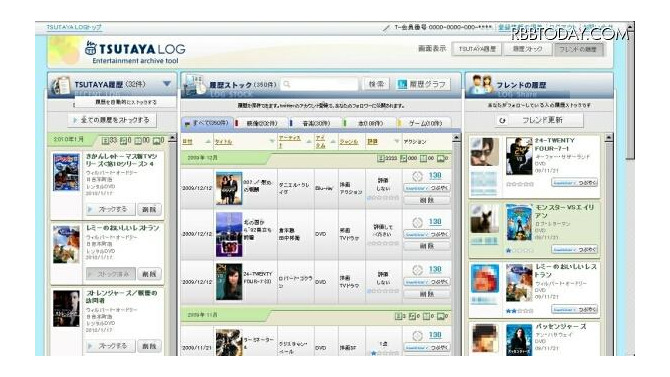
Task: Sort by 日付 column arrow
Action: [x=208, y=141]
